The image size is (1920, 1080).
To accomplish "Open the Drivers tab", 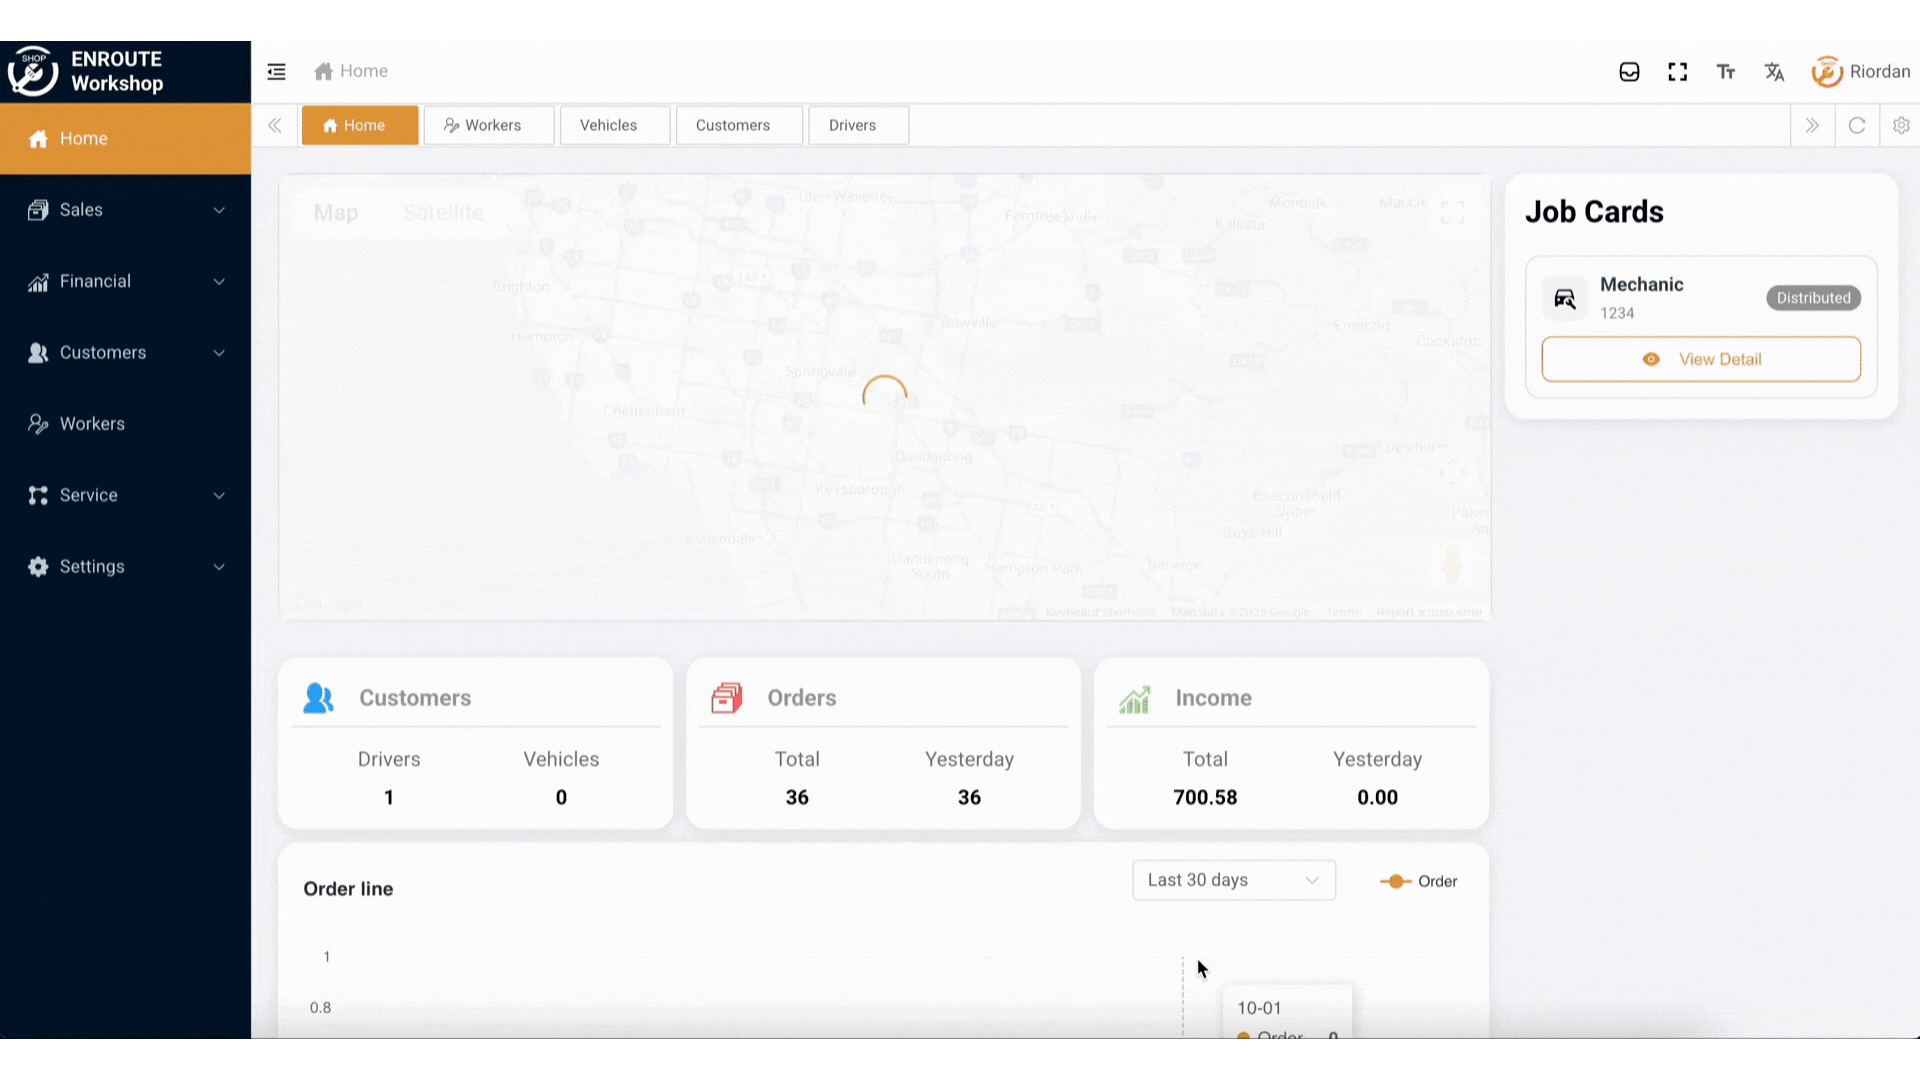I will tap(858, 125).
